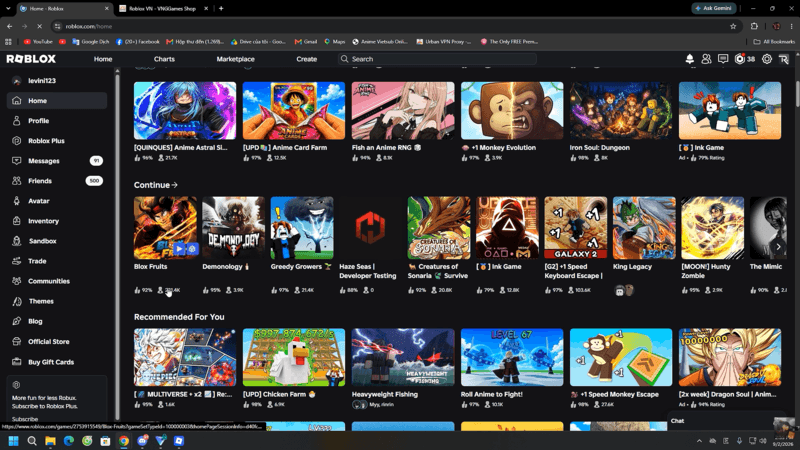
Task: Open the Anime Card Farm thumbnail
Action: (x=293, y=111)
